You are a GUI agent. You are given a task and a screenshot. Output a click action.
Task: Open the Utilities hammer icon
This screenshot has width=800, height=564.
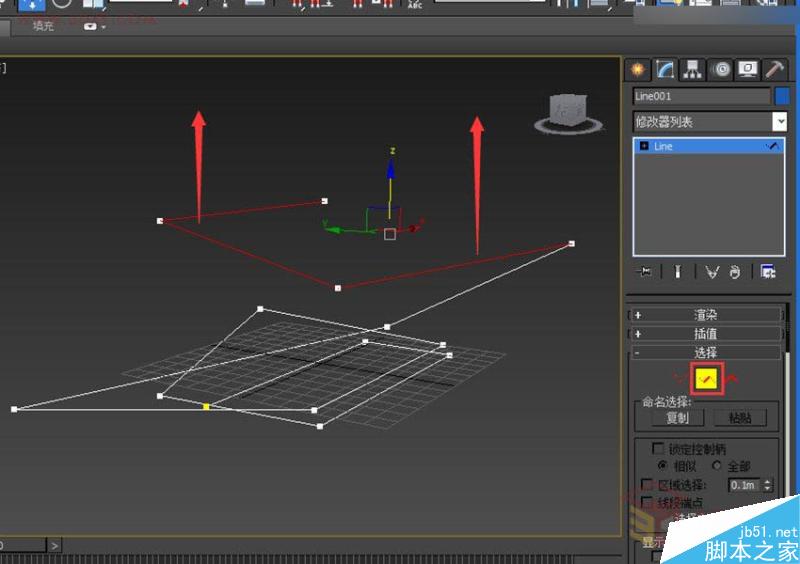(774, 70)
